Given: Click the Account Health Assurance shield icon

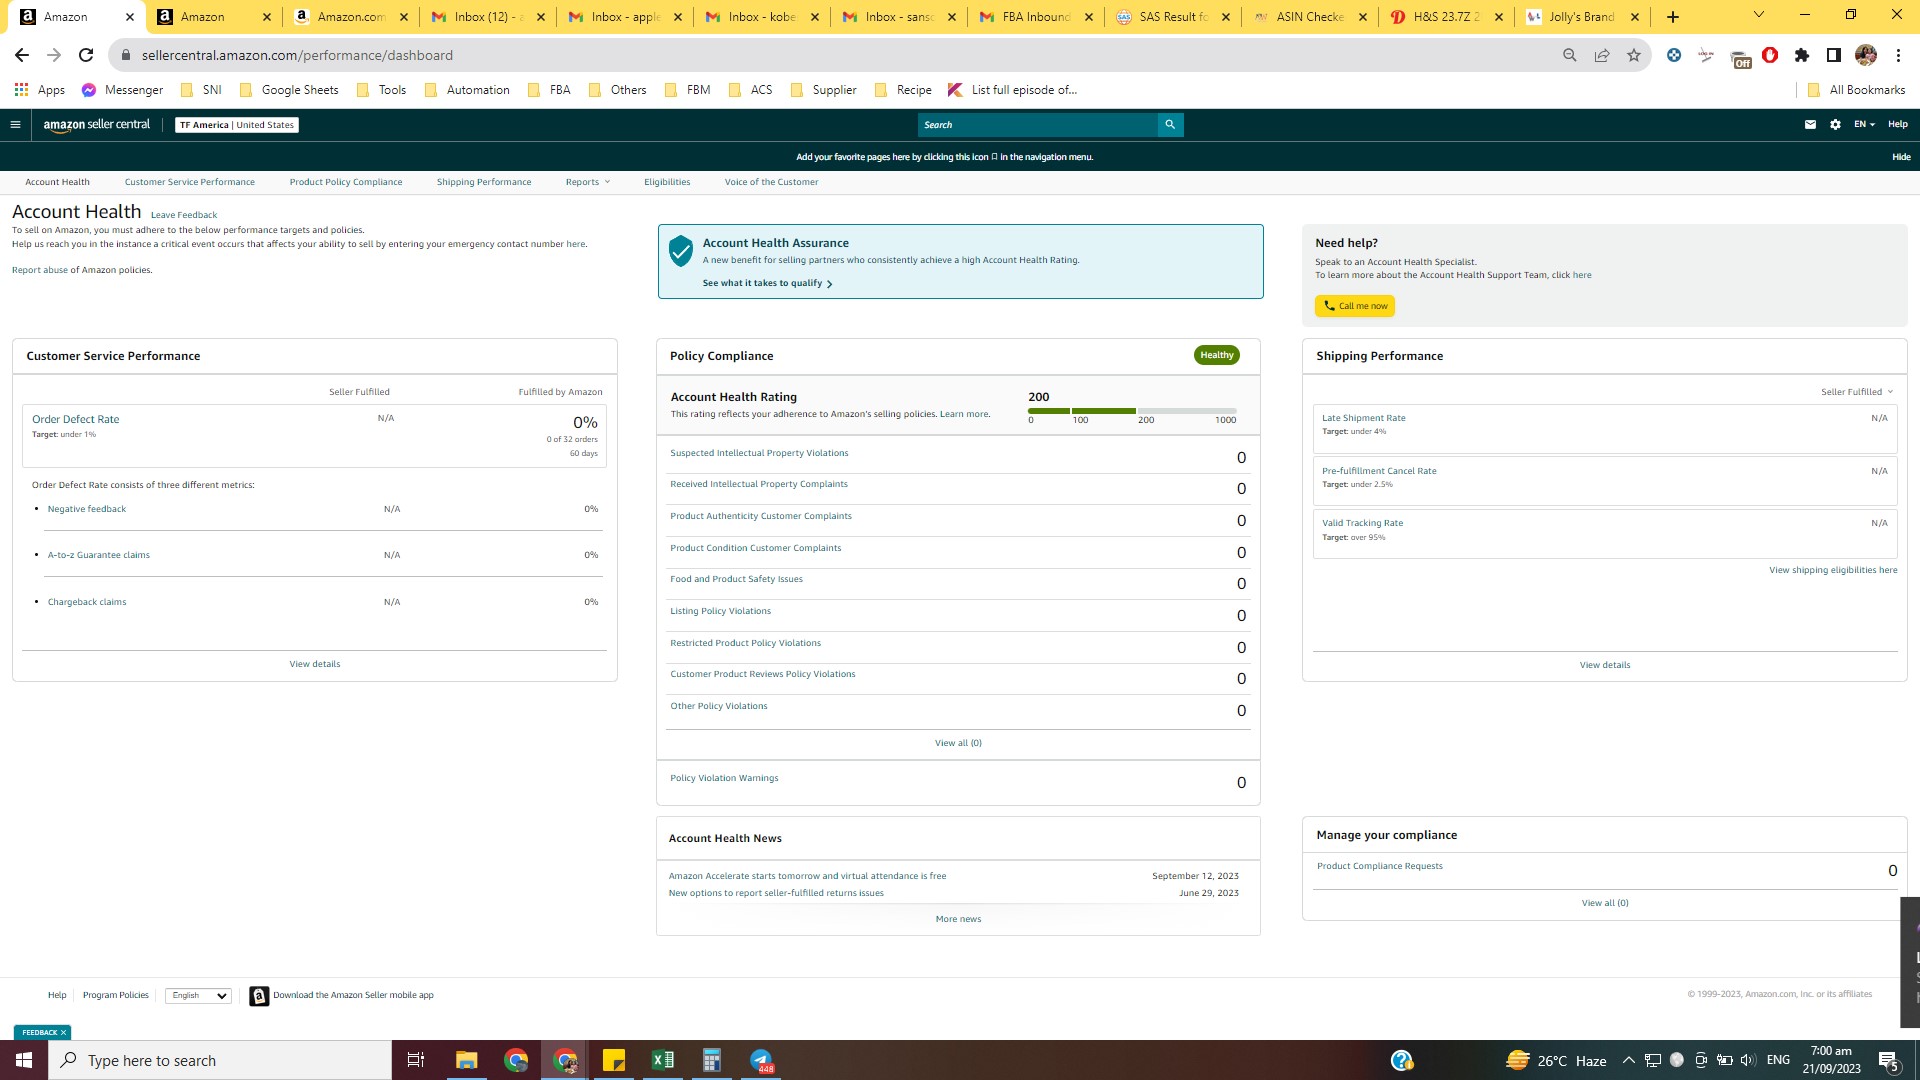Looking at the screenshot, I should coord(681,251).
